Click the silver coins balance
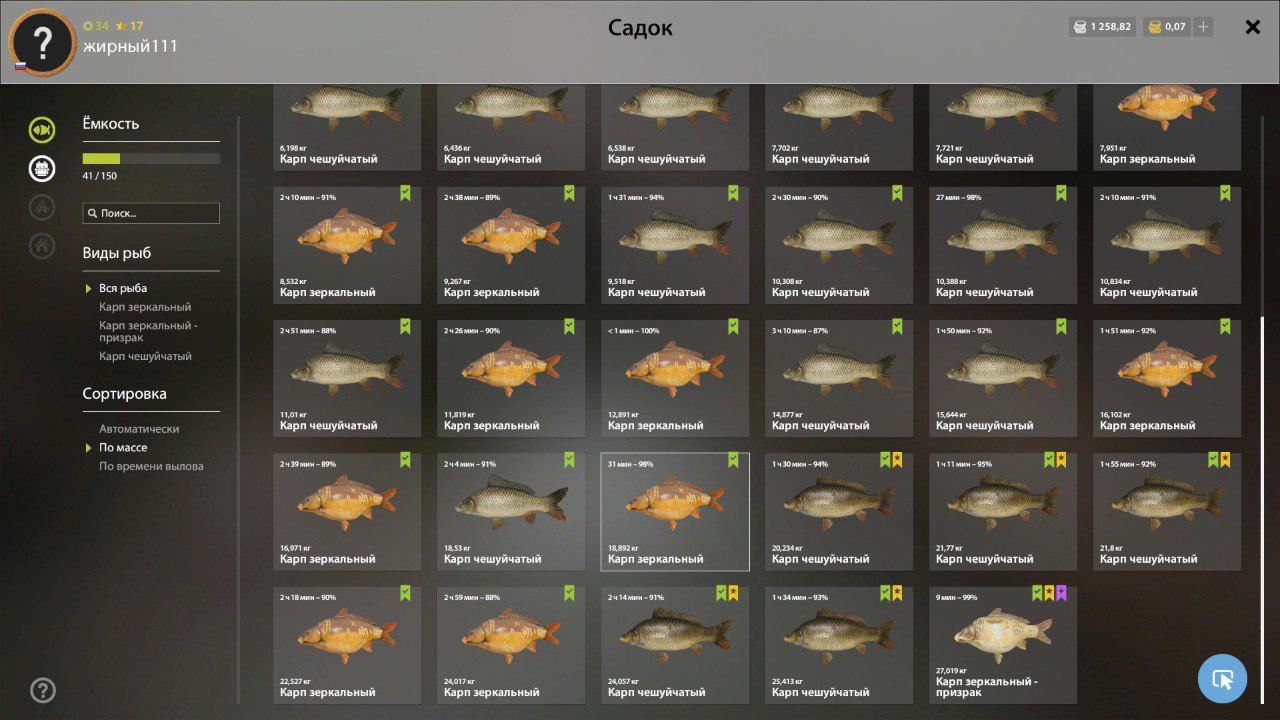1280x720 pixels. pos(1103,27)
